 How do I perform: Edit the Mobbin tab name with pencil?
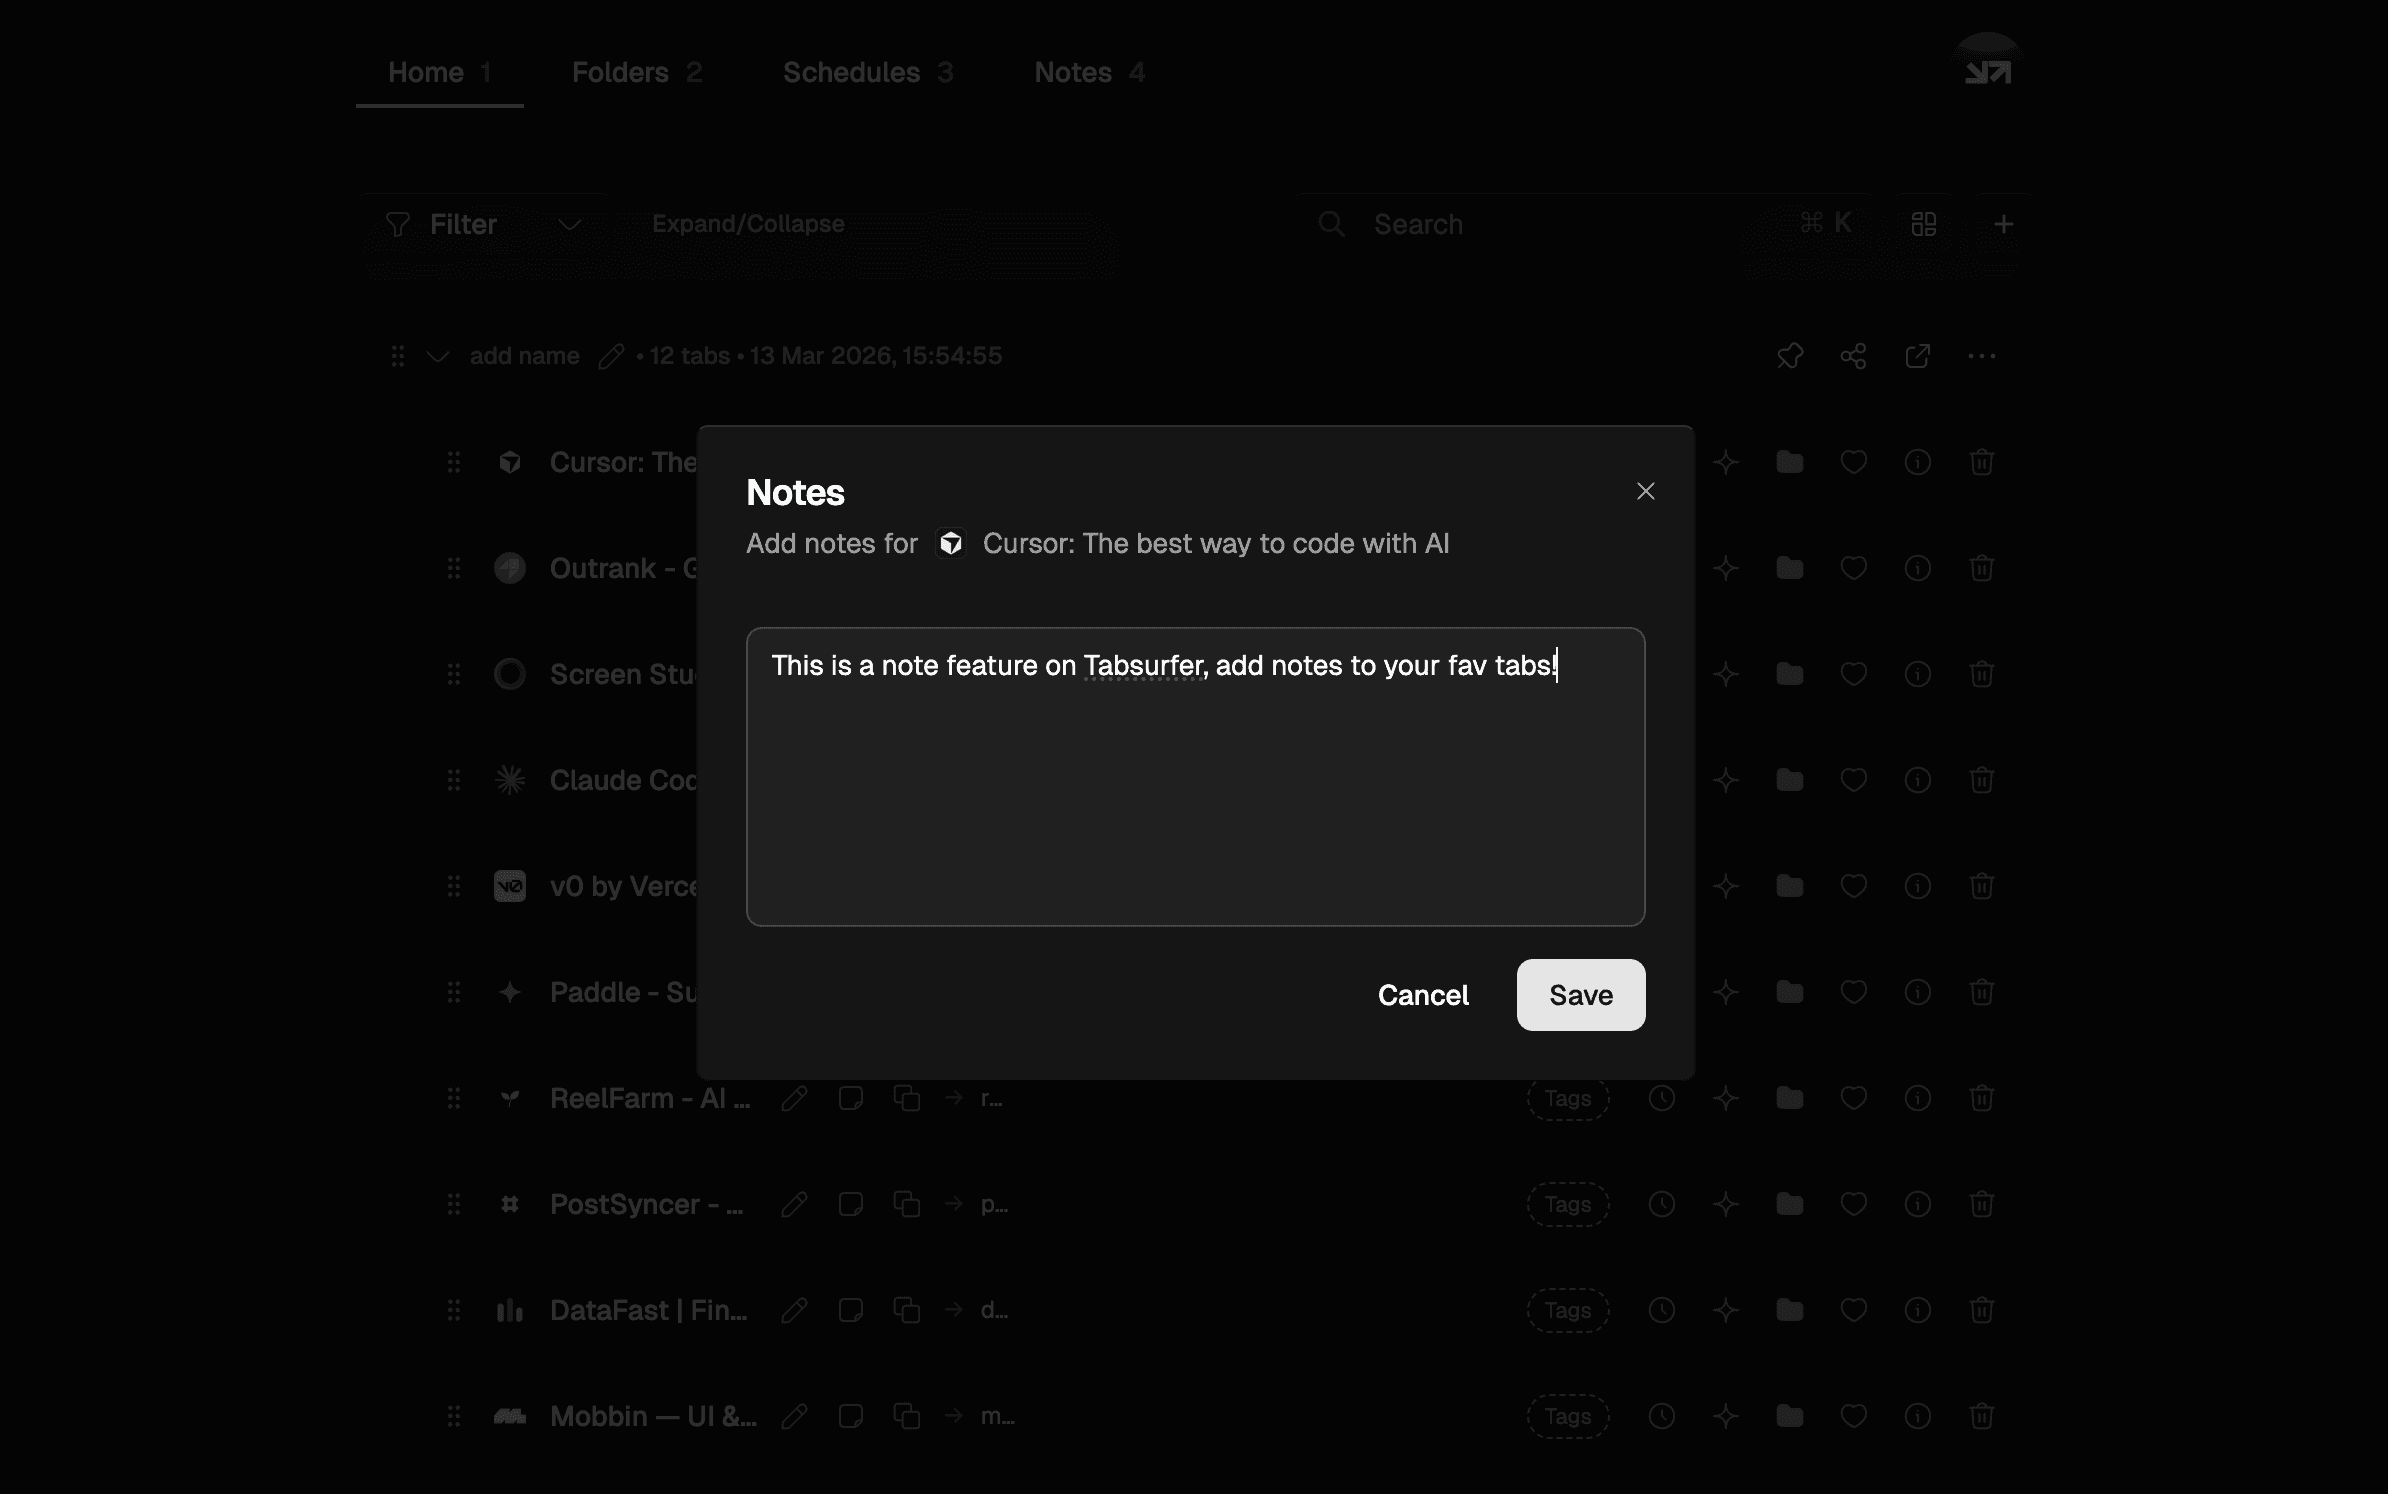(794, 1416)
